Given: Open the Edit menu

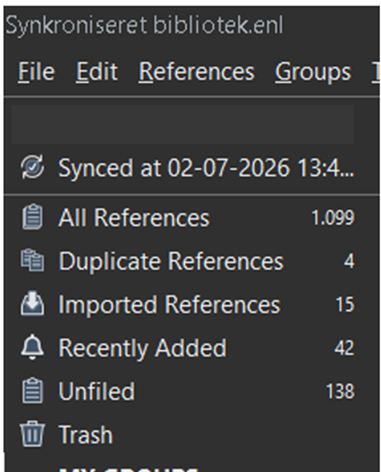Looking at the screenshot, I should pos(97,72).
